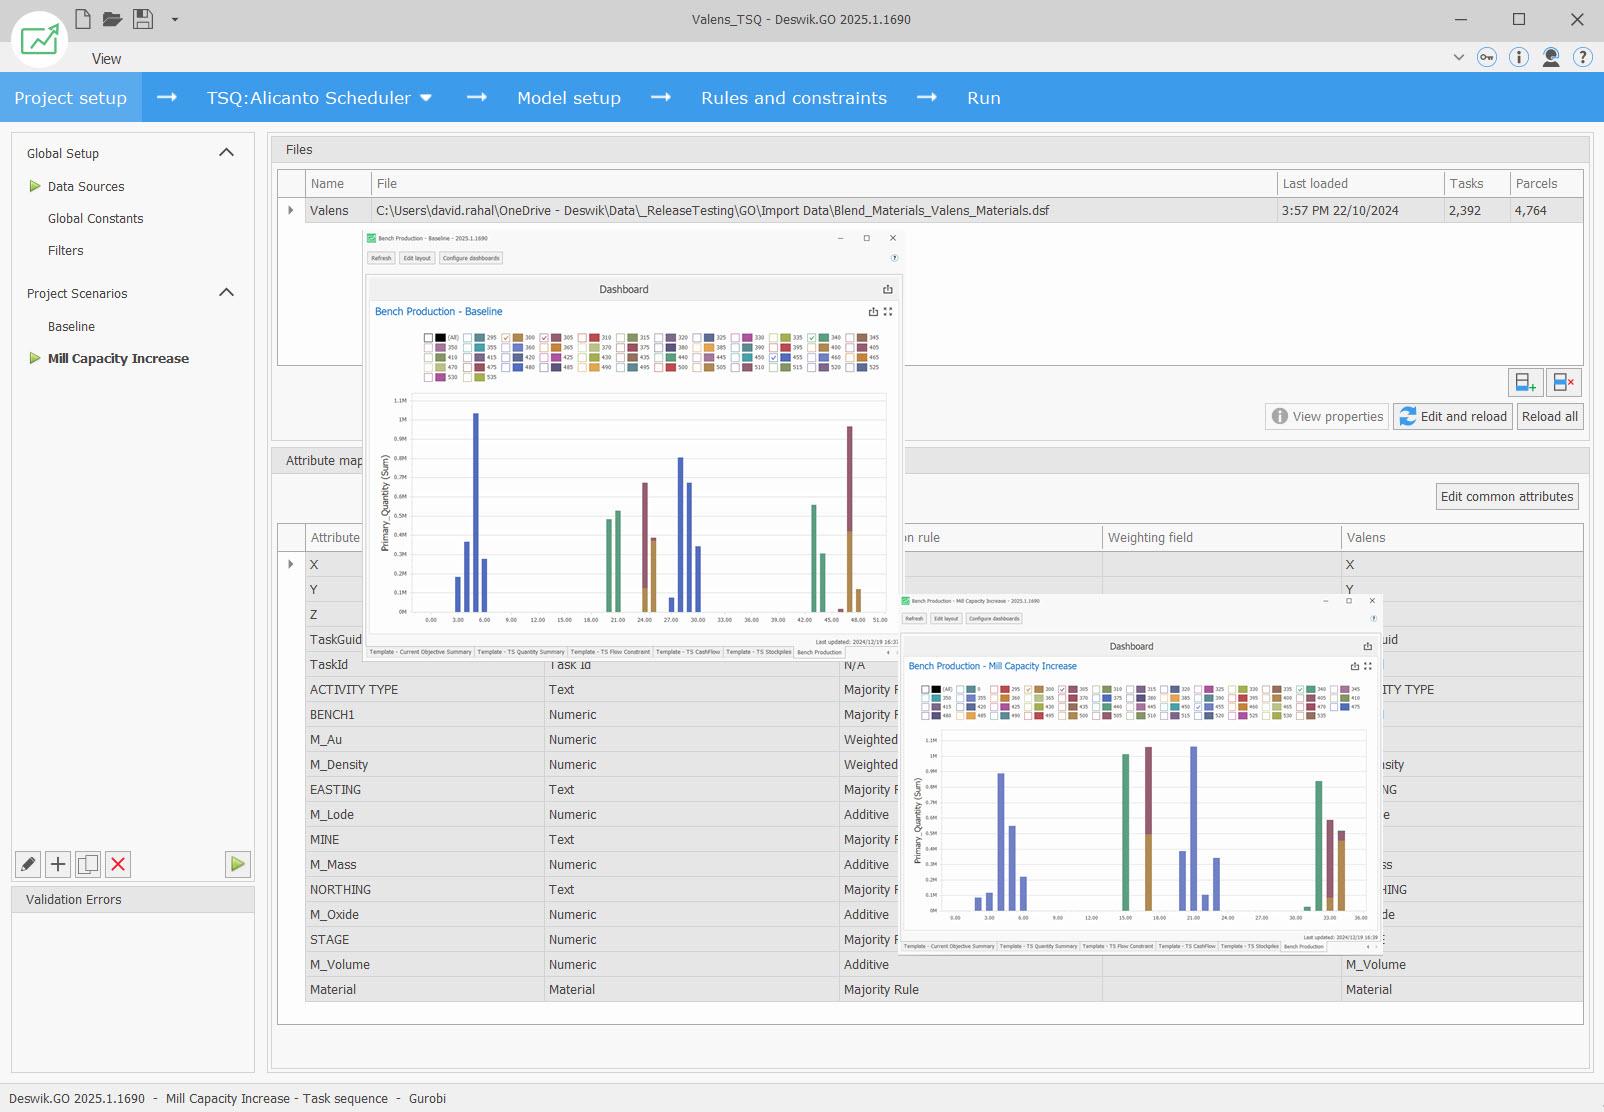Click the user account icon at top right
This screenshot has width=1604, height=1112.
click(x=1551, y=57)
